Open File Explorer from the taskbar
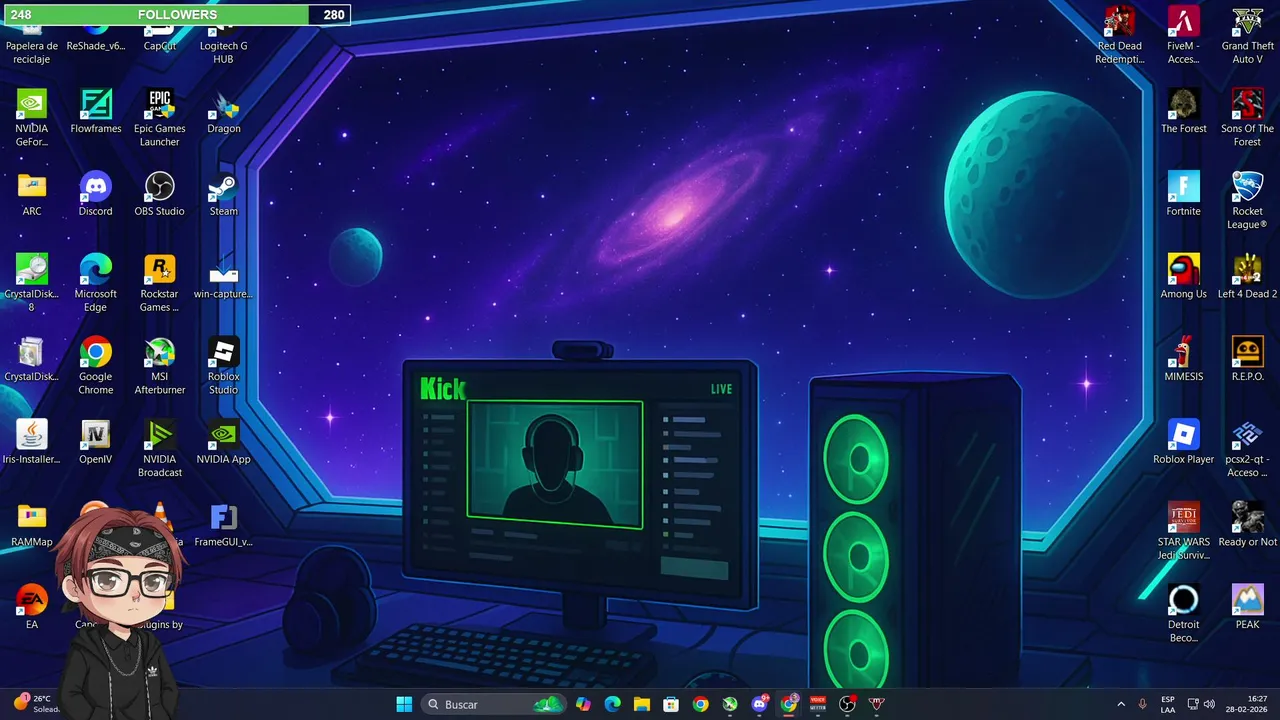Viewport: 1280px width, 720px height. pos(641,704)
